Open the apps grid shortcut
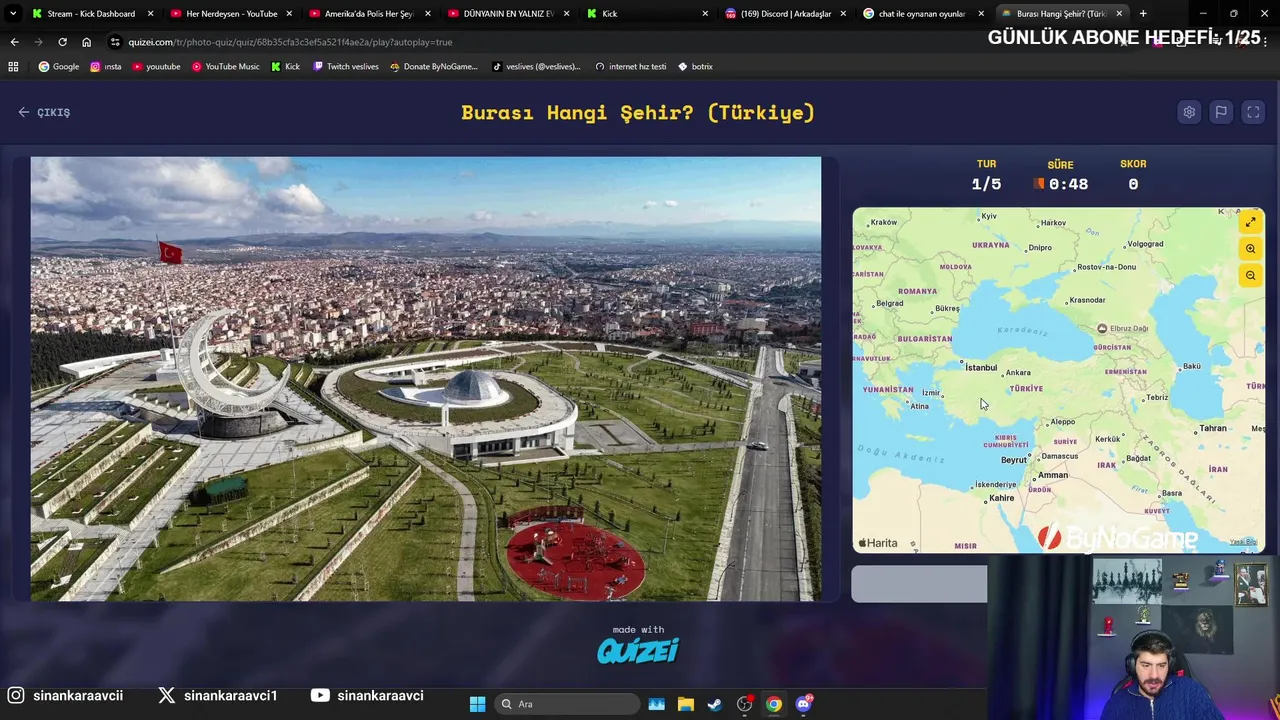Image resolution: width=1280 pixels, height=720 pixels. pos(13,66)
